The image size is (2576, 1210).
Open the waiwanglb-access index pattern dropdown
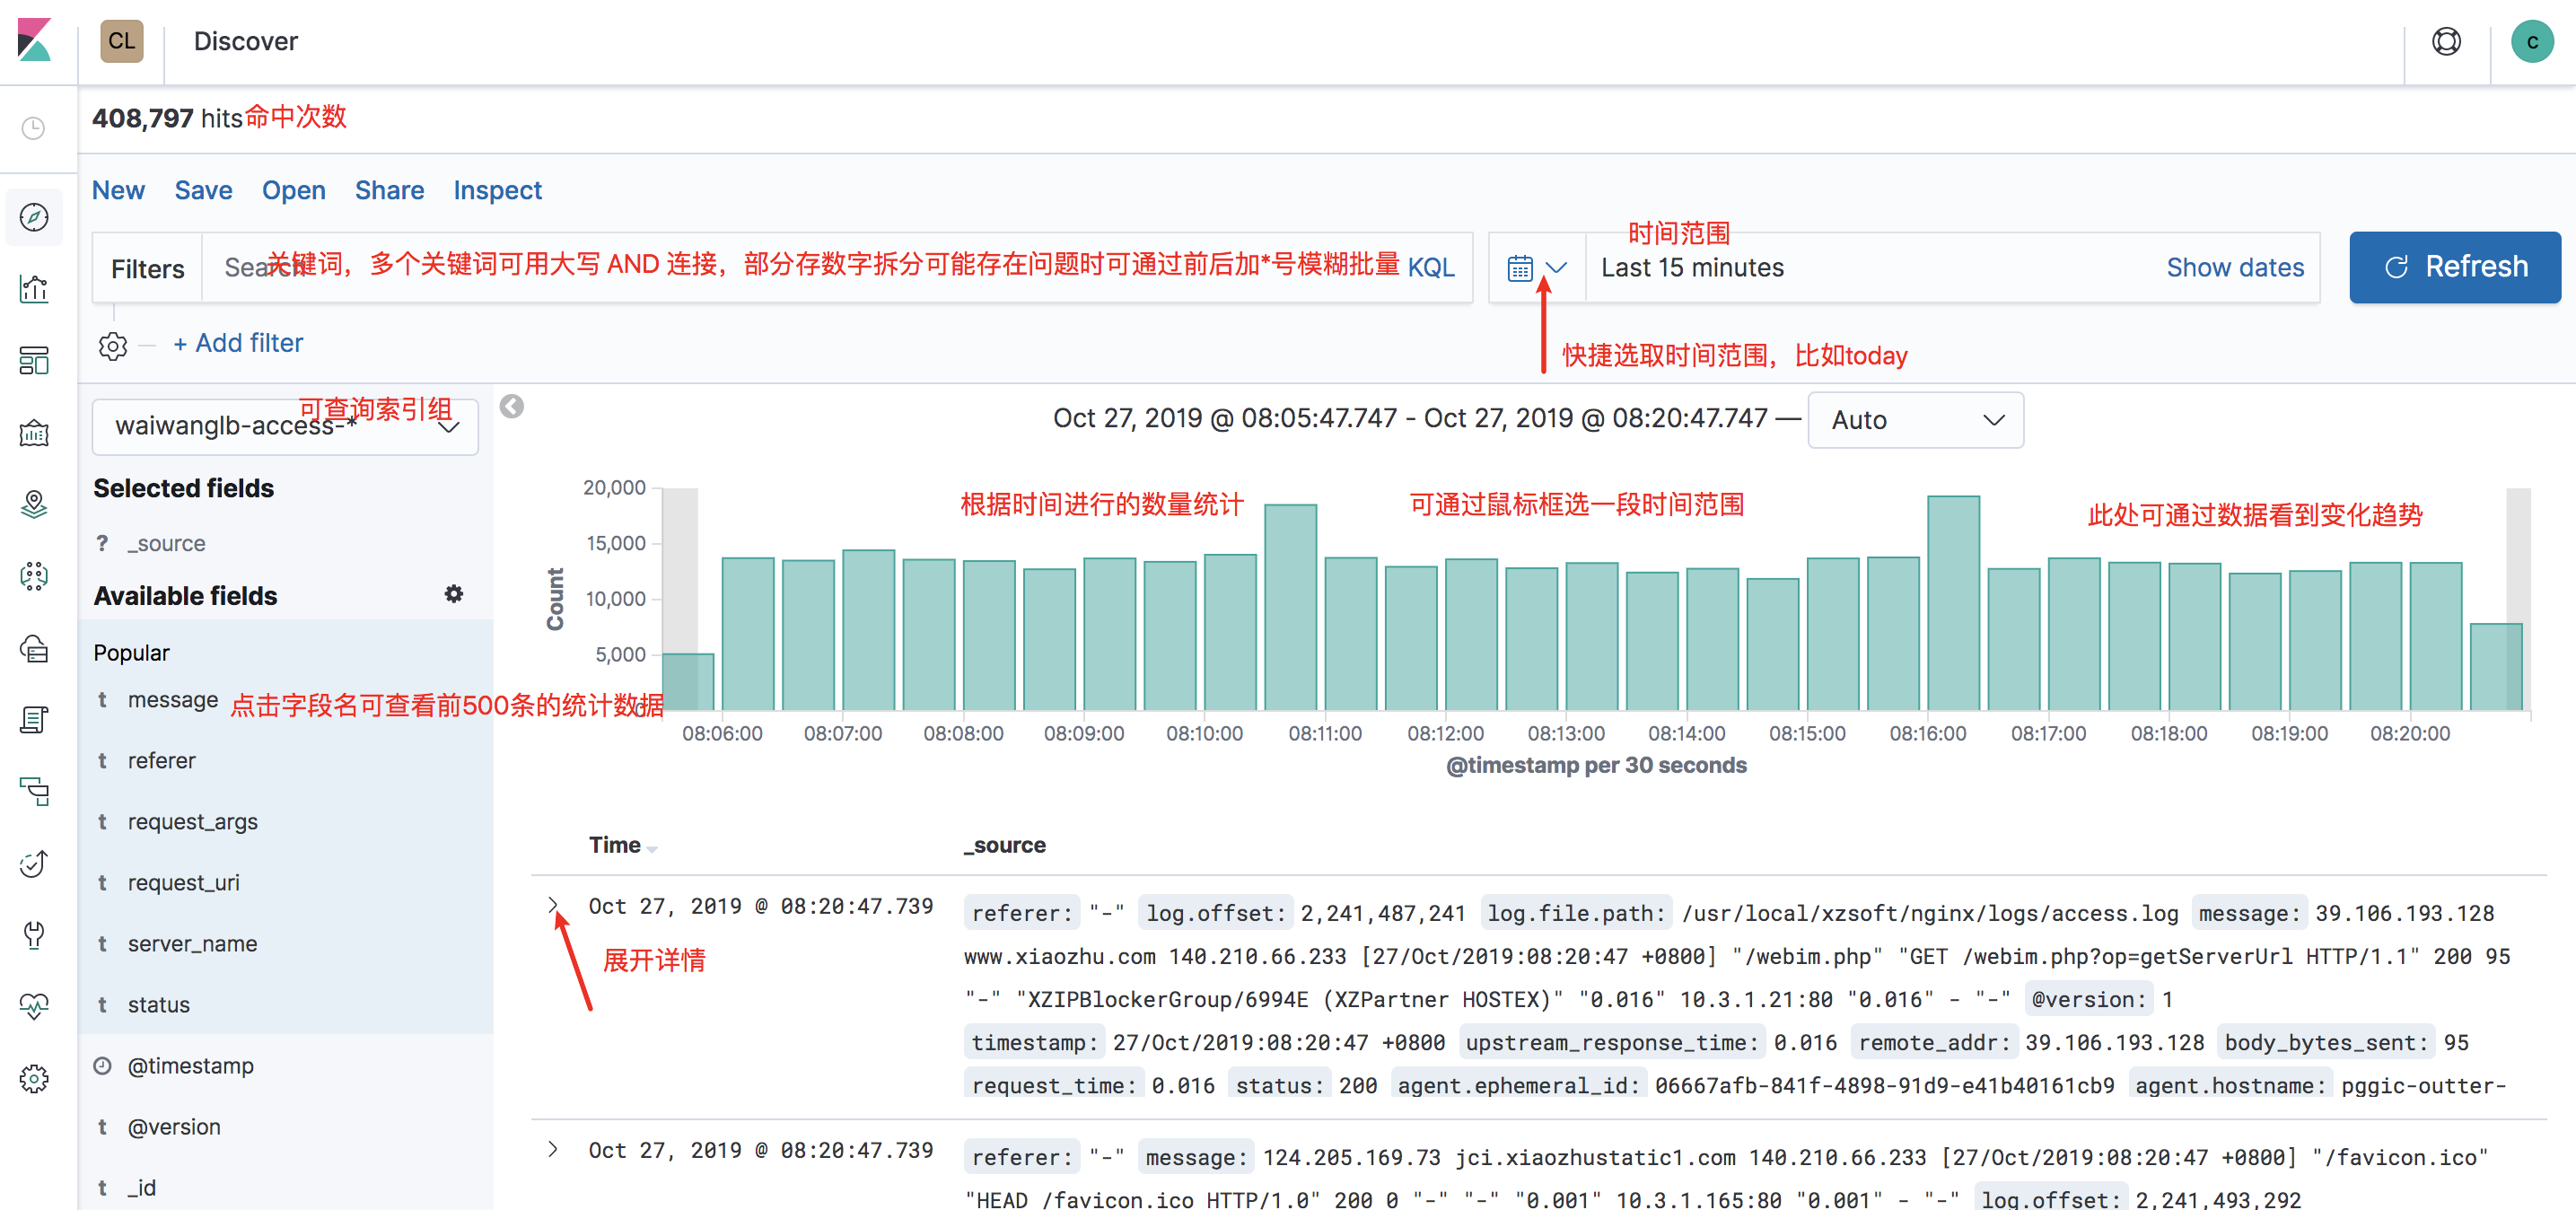285,427
